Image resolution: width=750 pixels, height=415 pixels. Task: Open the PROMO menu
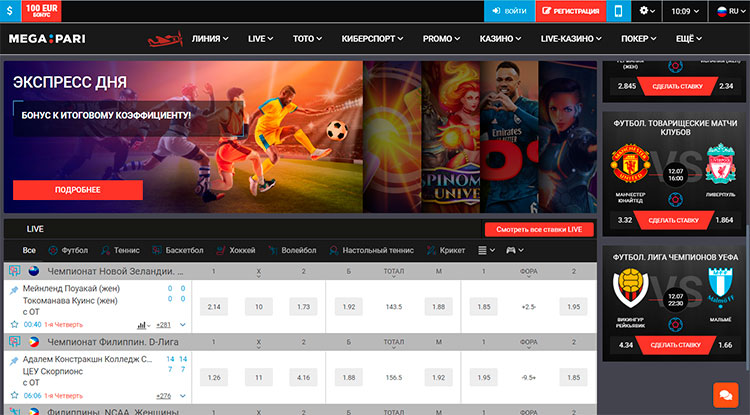coord(441,39)
